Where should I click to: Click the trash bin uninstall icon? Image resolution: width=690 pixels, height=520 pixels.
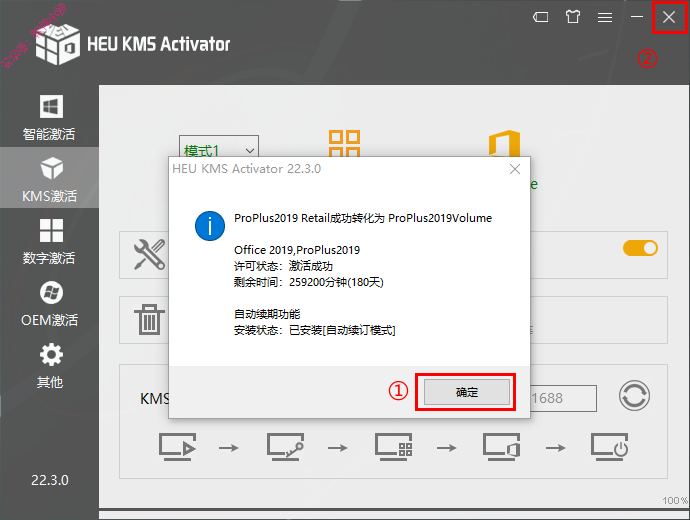pyautogui.click(x=149, y=319)
